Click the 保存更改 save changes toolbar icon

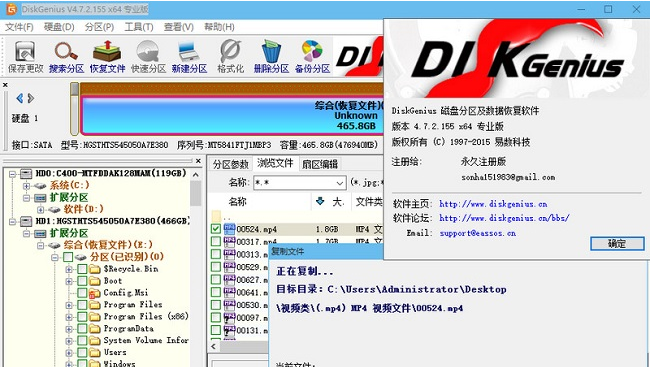(x=25, y=52)
